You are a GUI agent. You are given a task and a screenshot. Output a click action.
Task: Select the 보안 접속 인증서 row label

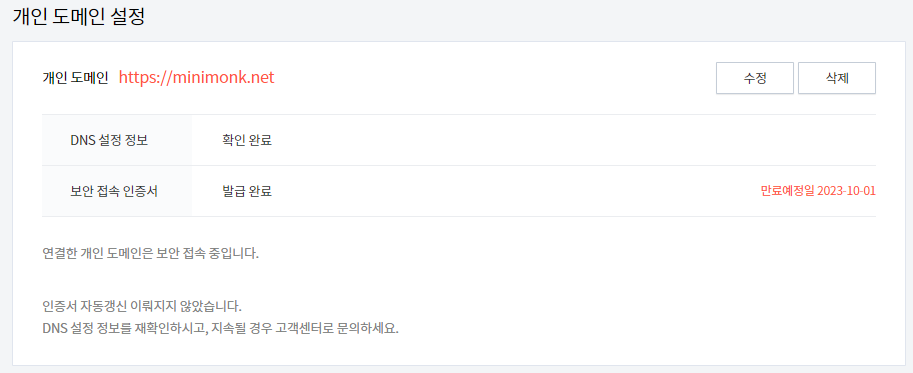[113, 191]
